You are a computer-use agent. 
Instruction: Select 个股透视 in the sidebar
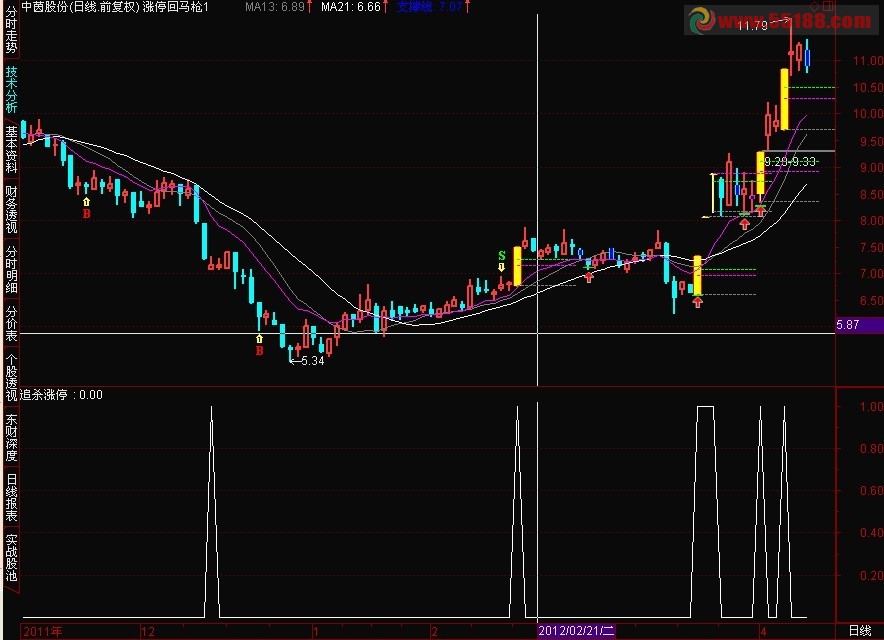(x=11, y=377)
